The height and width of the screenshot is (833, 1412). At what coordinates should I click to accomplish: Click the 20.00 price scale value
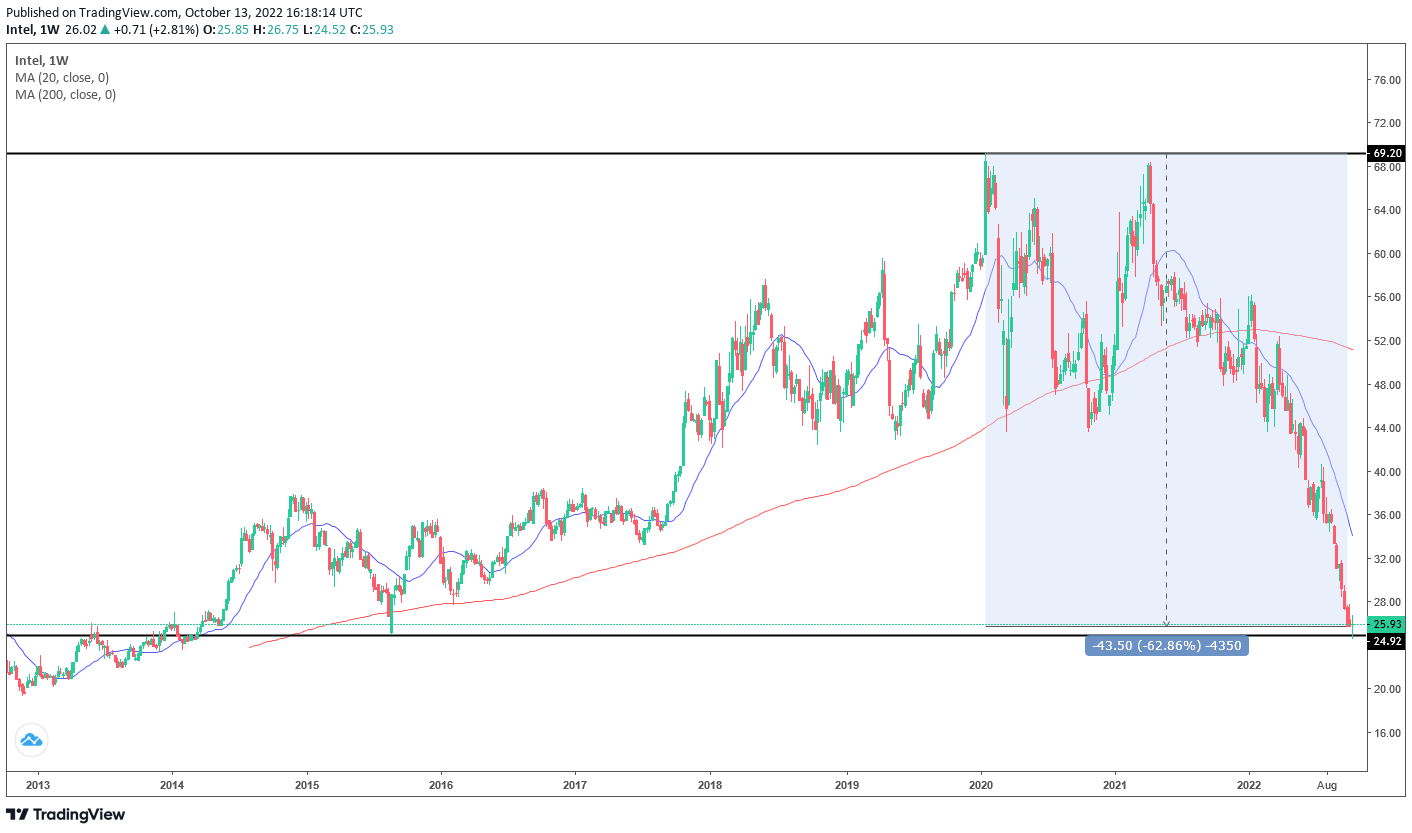(1387, 689)
